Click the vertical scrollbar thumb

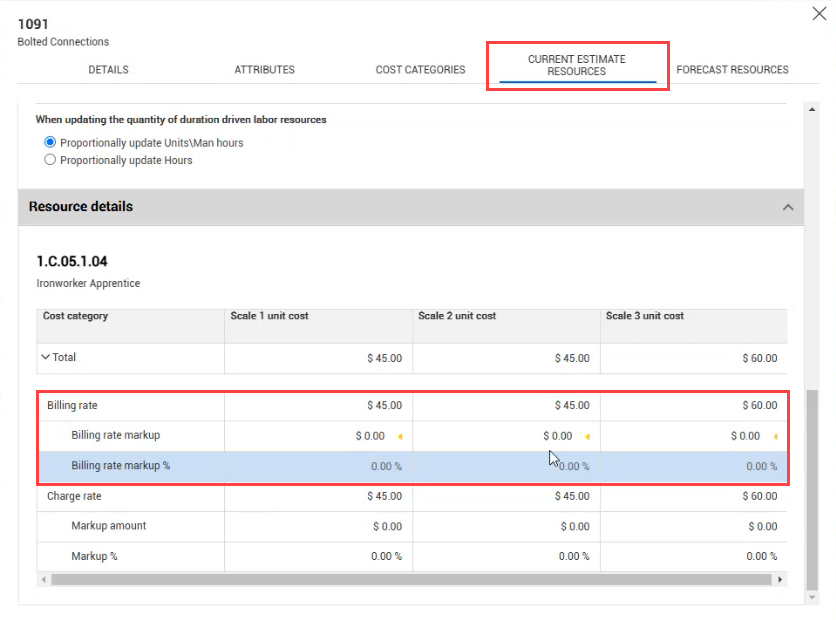812,490
